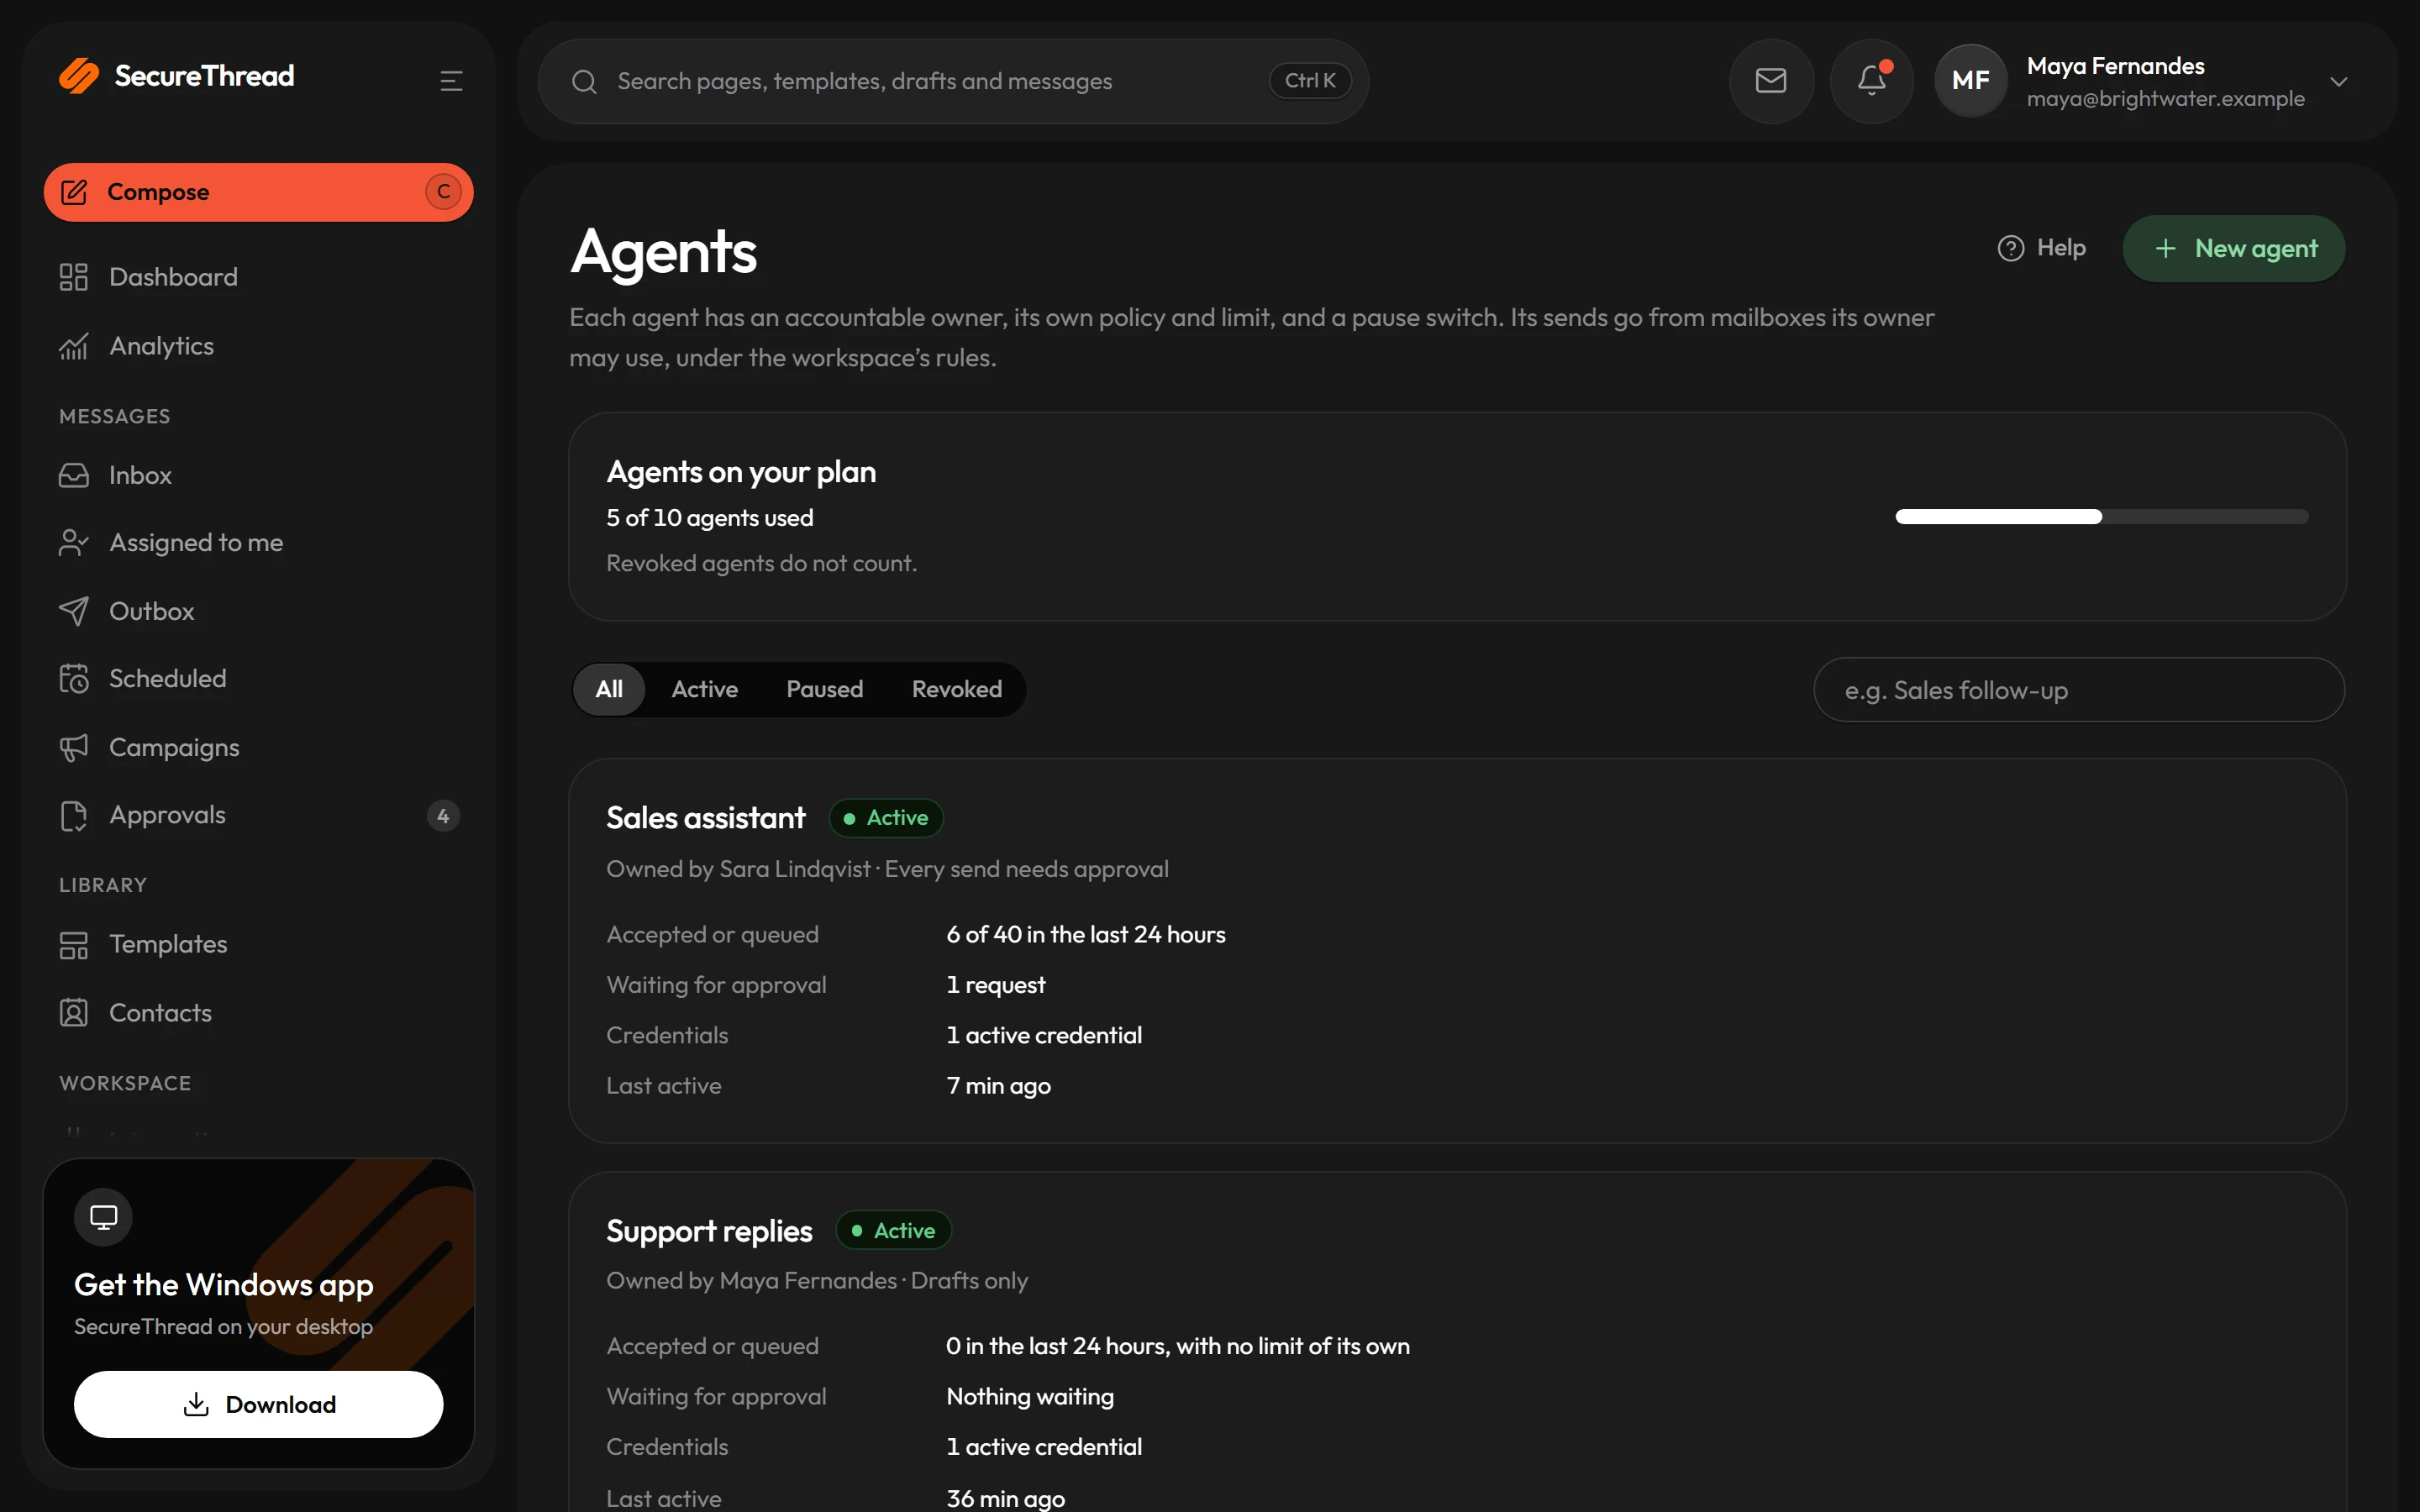2420x1512 pixels.
Task: Click '6 of 40 in the last 24 hours'
Action: (x=1085, y=934)
